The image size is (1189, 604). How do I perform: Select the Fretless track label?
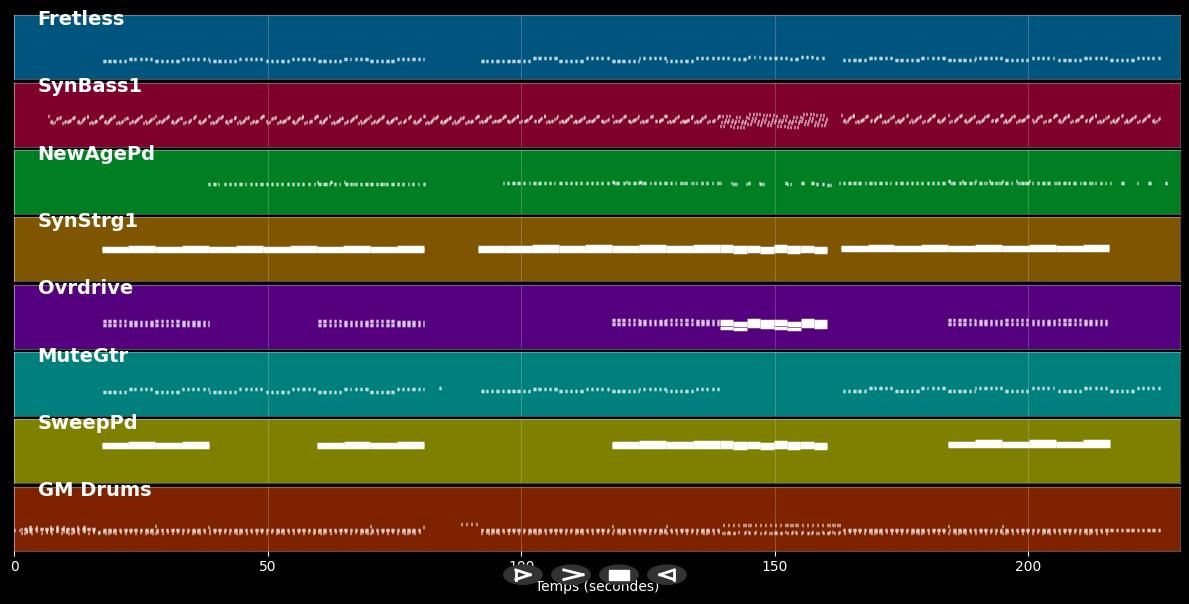point(81,19)
